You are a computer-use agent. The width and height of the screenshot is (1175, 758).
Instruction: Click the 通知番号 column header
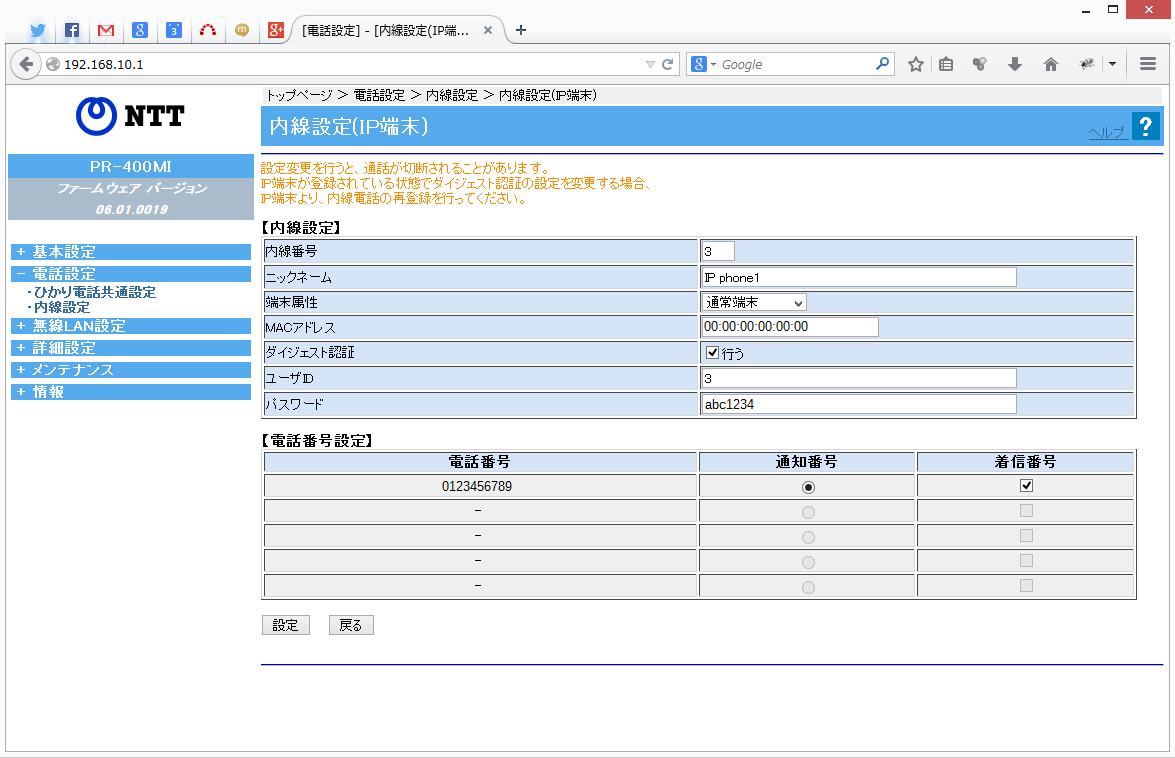[x=807, y=462]
